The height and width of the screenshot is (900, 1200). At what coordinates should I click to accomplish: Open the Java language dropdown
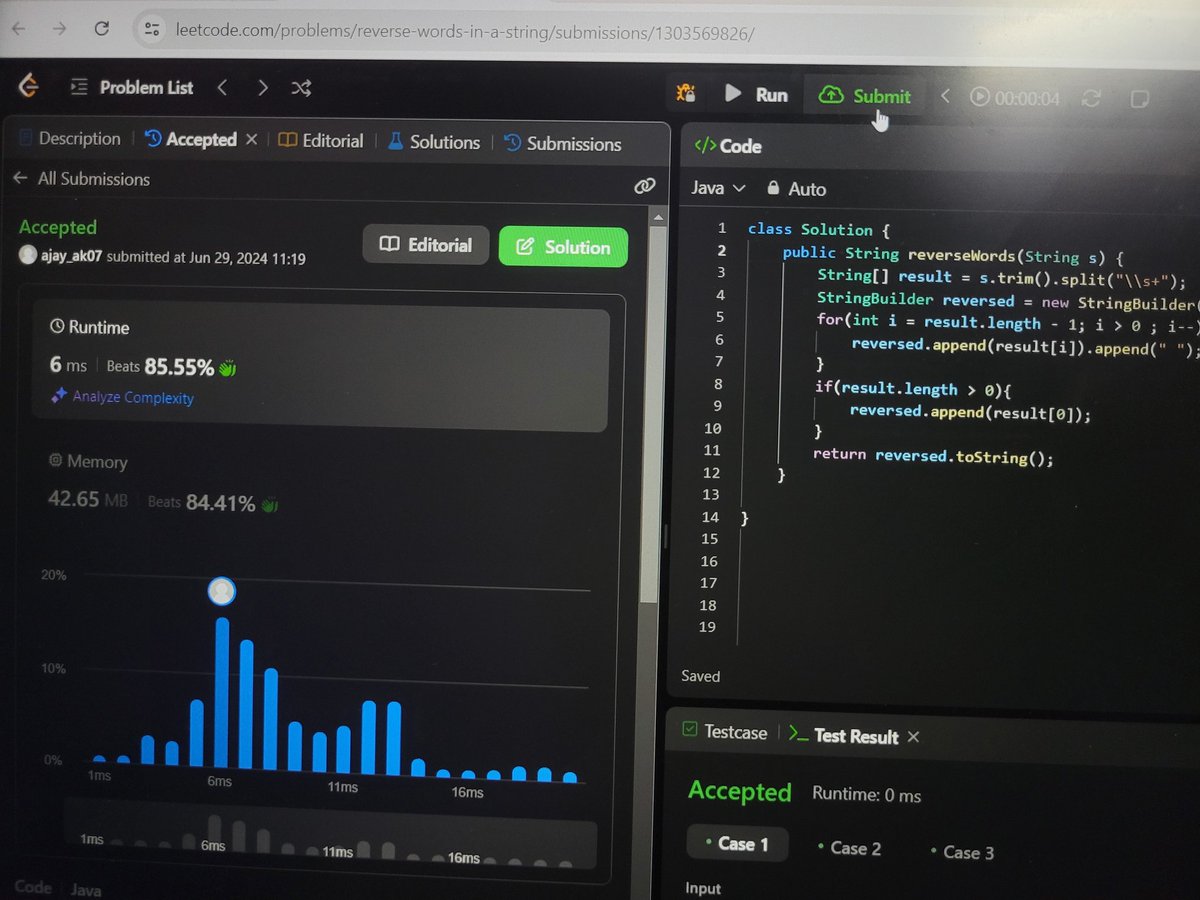718,188
